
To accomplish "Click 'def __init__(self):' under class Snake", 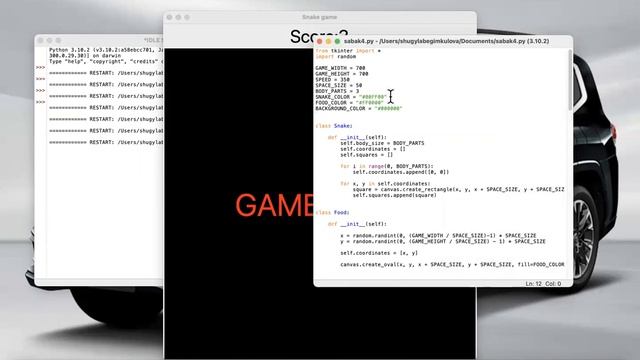I will [357, 138].
